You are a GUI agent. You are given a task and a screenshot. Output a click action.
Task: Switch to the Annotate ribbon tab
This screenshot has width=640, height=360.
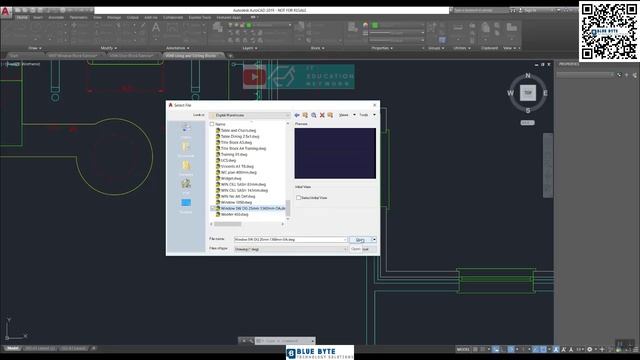coord(56,18)
